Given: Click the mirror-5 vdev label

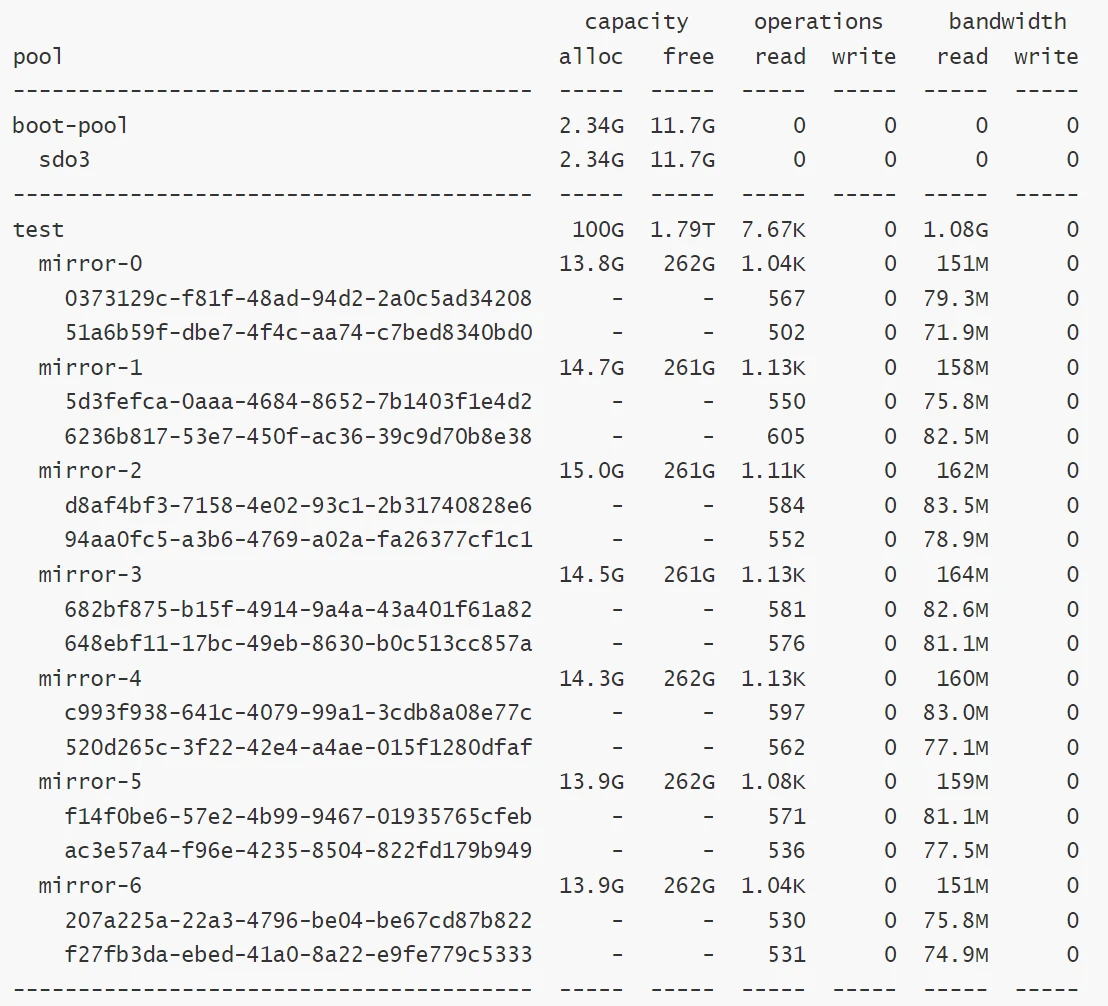Looking at the screenshot, I should 90,782.
